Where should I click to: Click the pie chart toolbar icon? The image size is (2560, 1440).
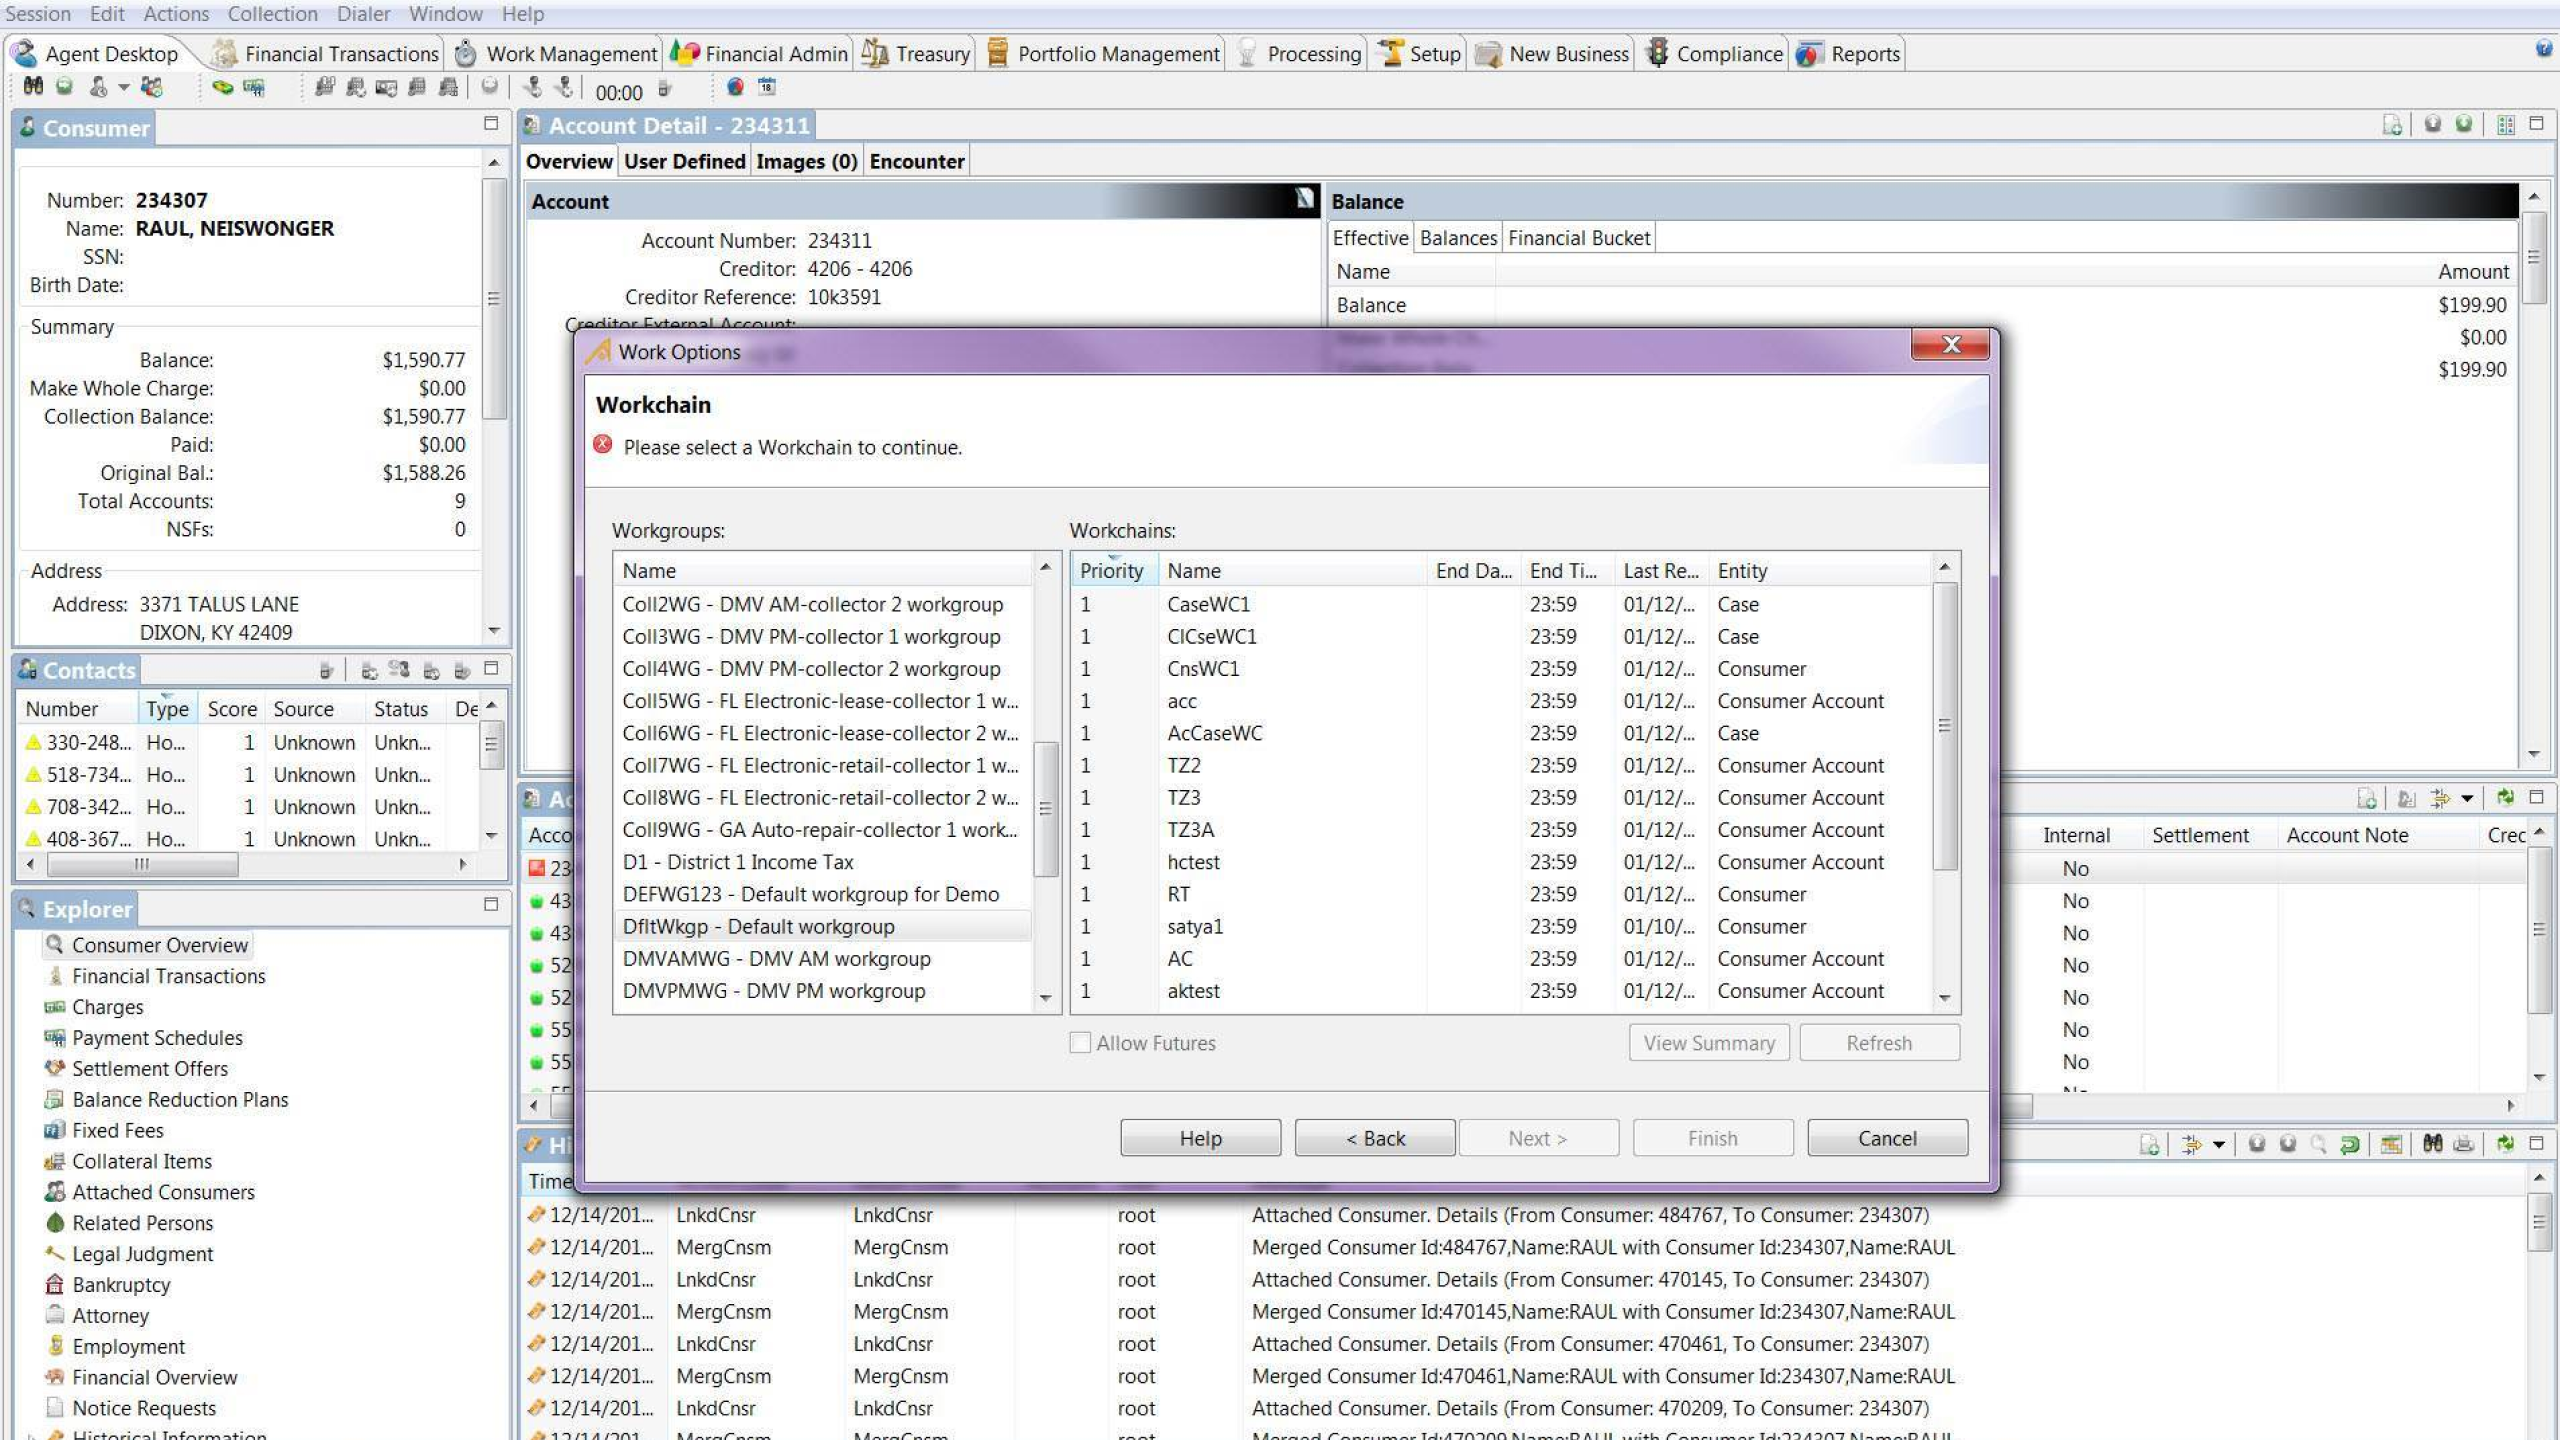pyautogui.click(x=735, y=87)
